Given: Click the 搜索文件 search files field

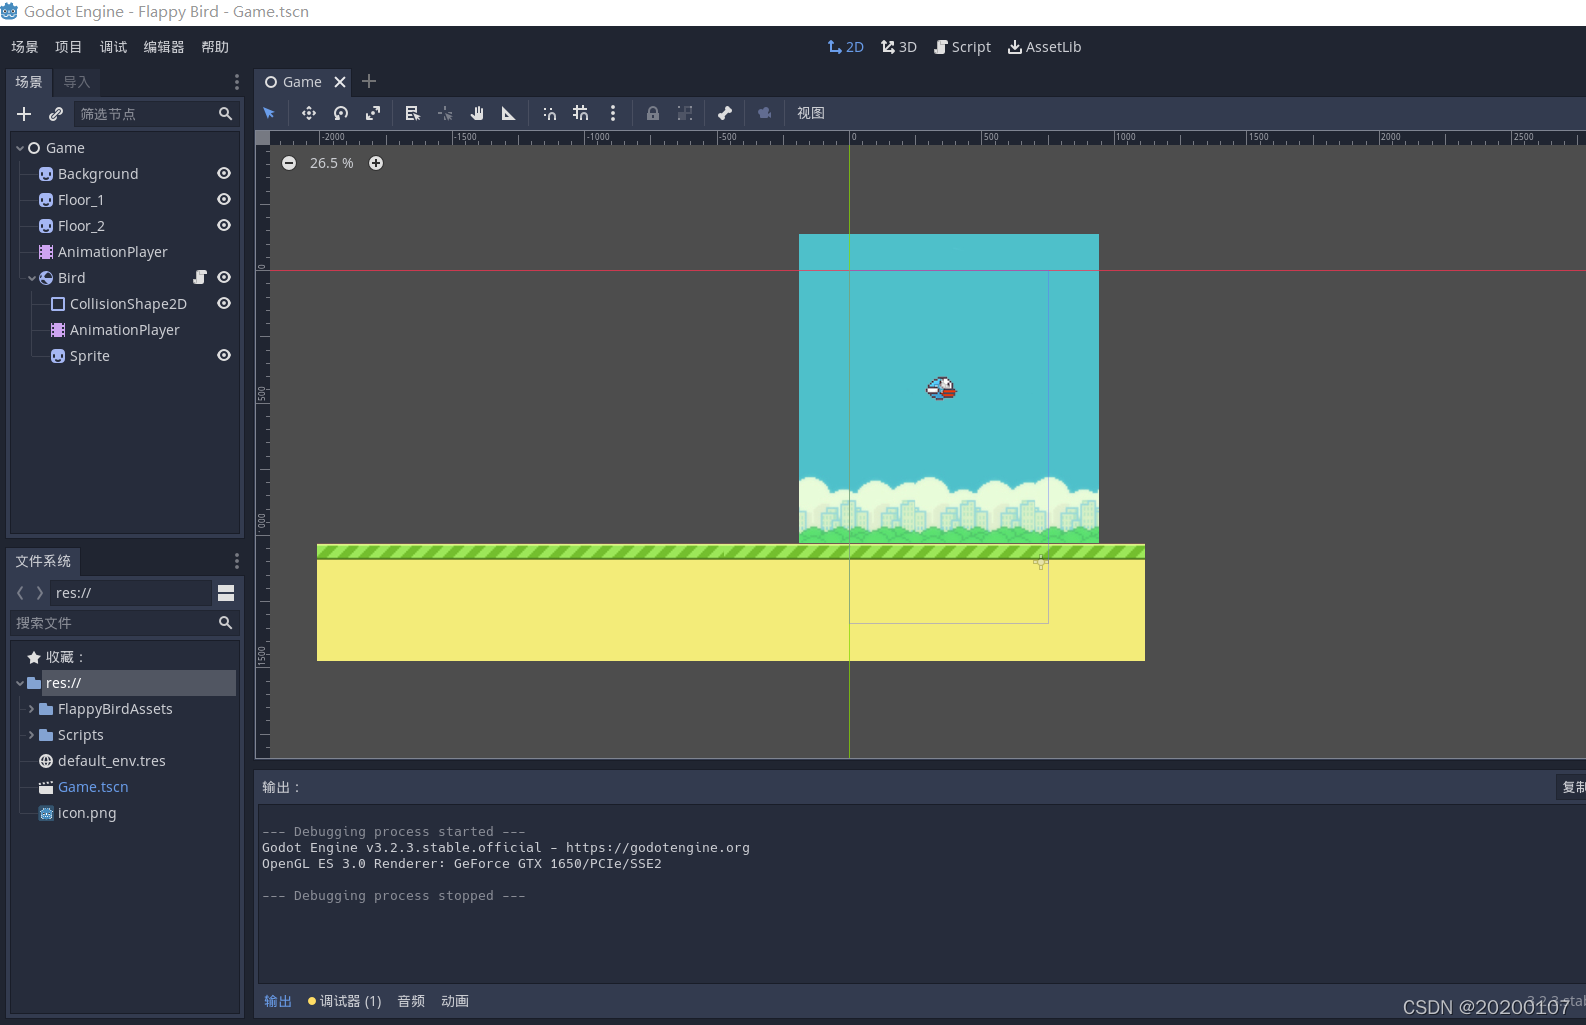Looking at the screenshot, I should (124, 623).
